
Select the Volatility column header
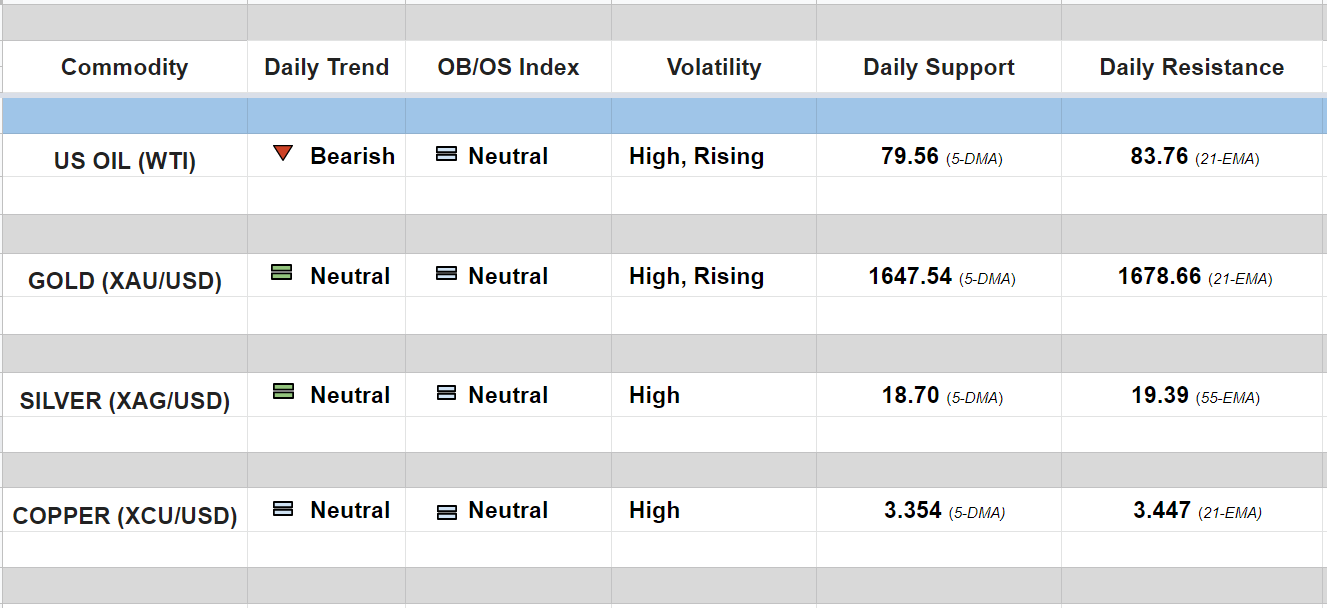pyautogui.click(x=714, y=68)
